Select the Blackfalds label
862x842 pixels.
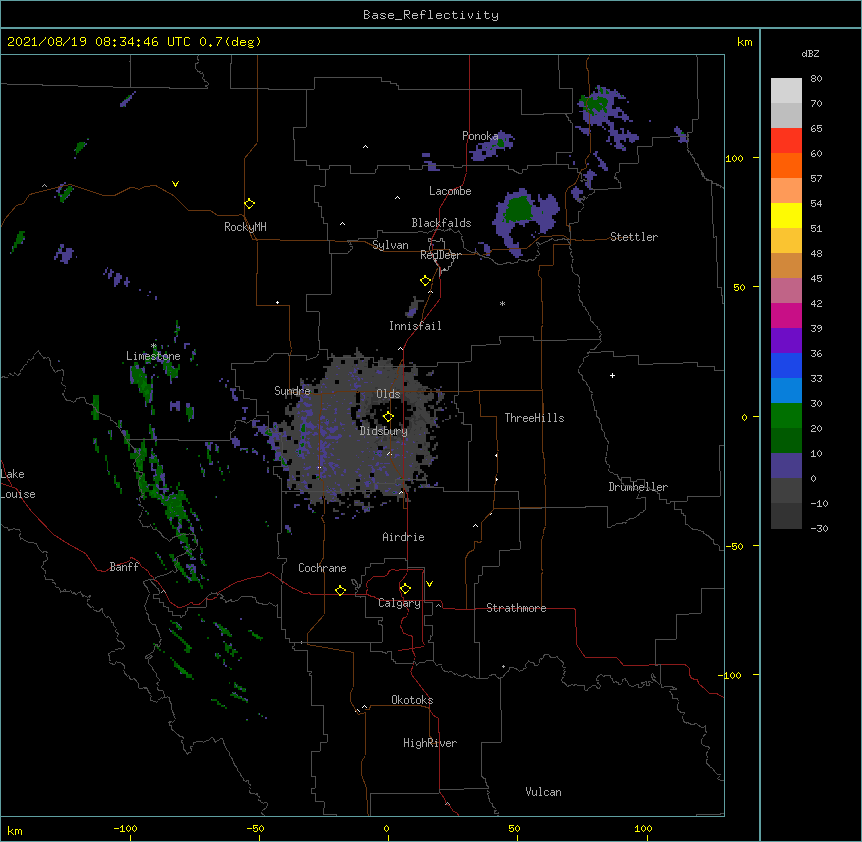441,223
